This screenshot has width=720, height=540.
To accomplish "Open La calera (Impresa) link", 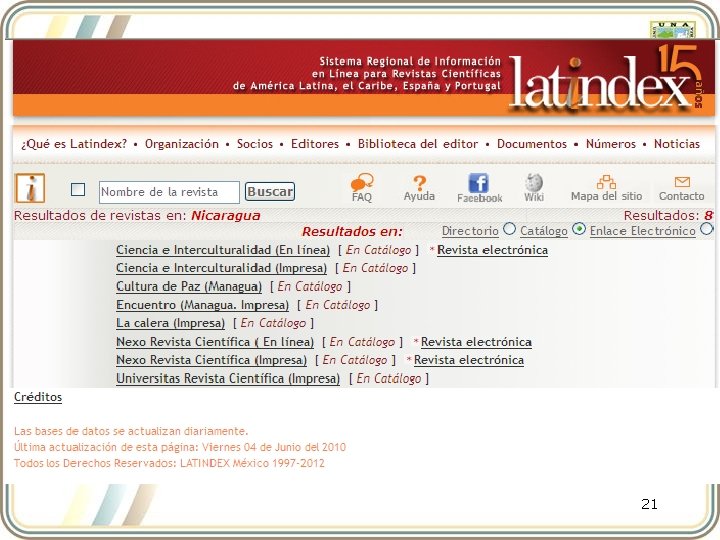I will click(170, 323).
